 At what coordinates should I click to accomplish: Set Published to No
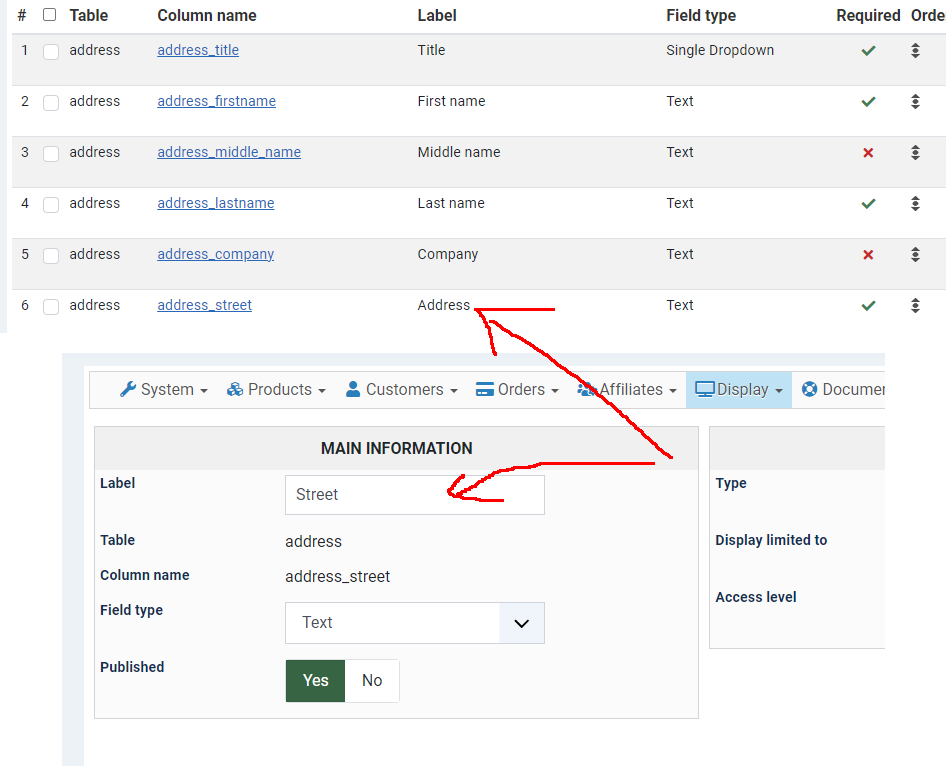pos(372,680)
